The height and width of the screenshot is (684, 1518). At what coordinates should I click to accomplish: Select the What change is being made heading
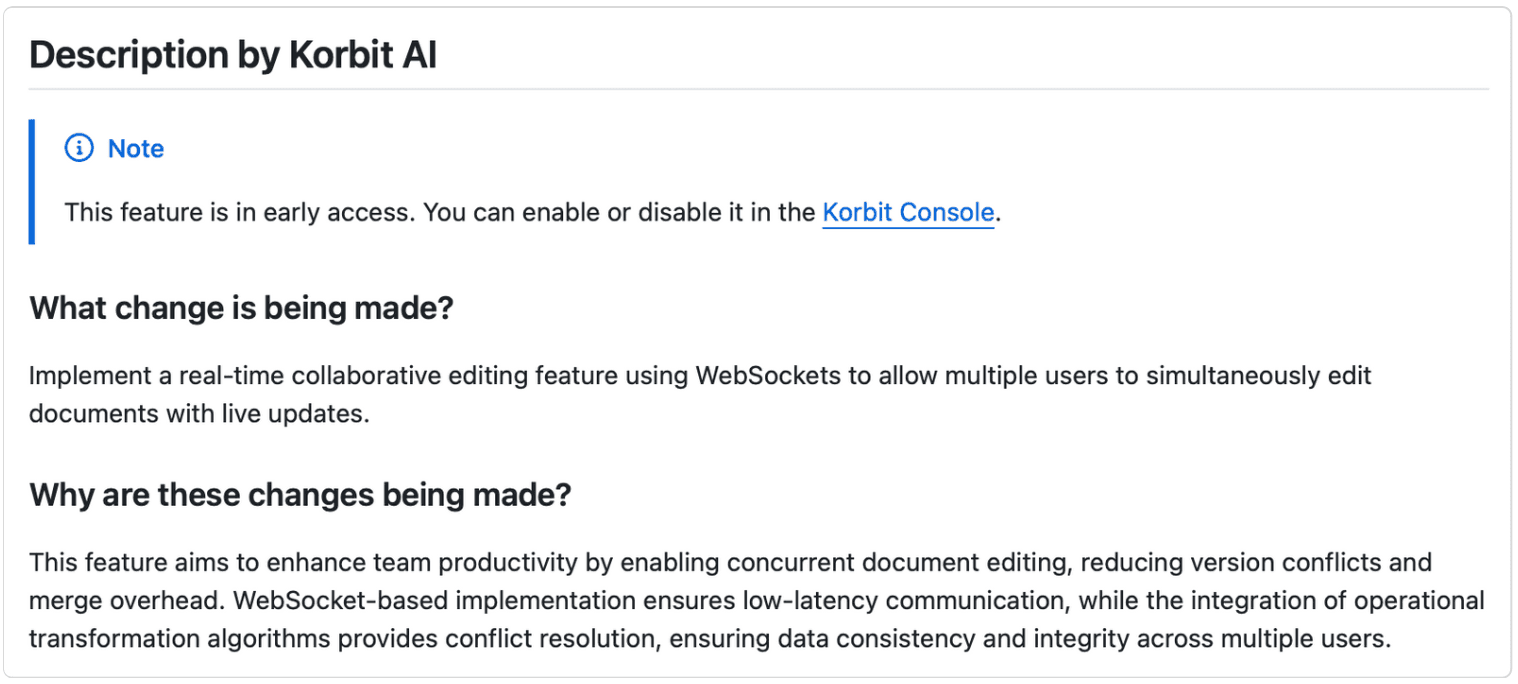[x=241, y=308]
